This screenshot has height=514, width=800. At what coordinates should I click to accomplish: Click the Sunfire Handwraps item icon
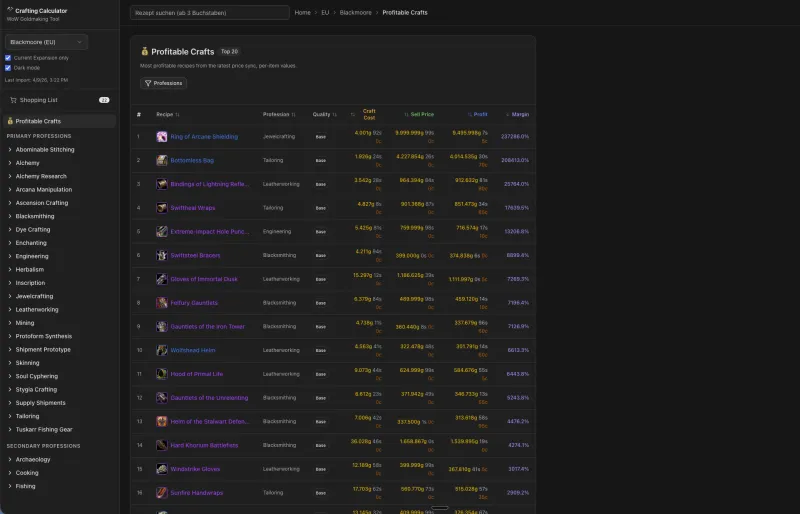point(162,493)
